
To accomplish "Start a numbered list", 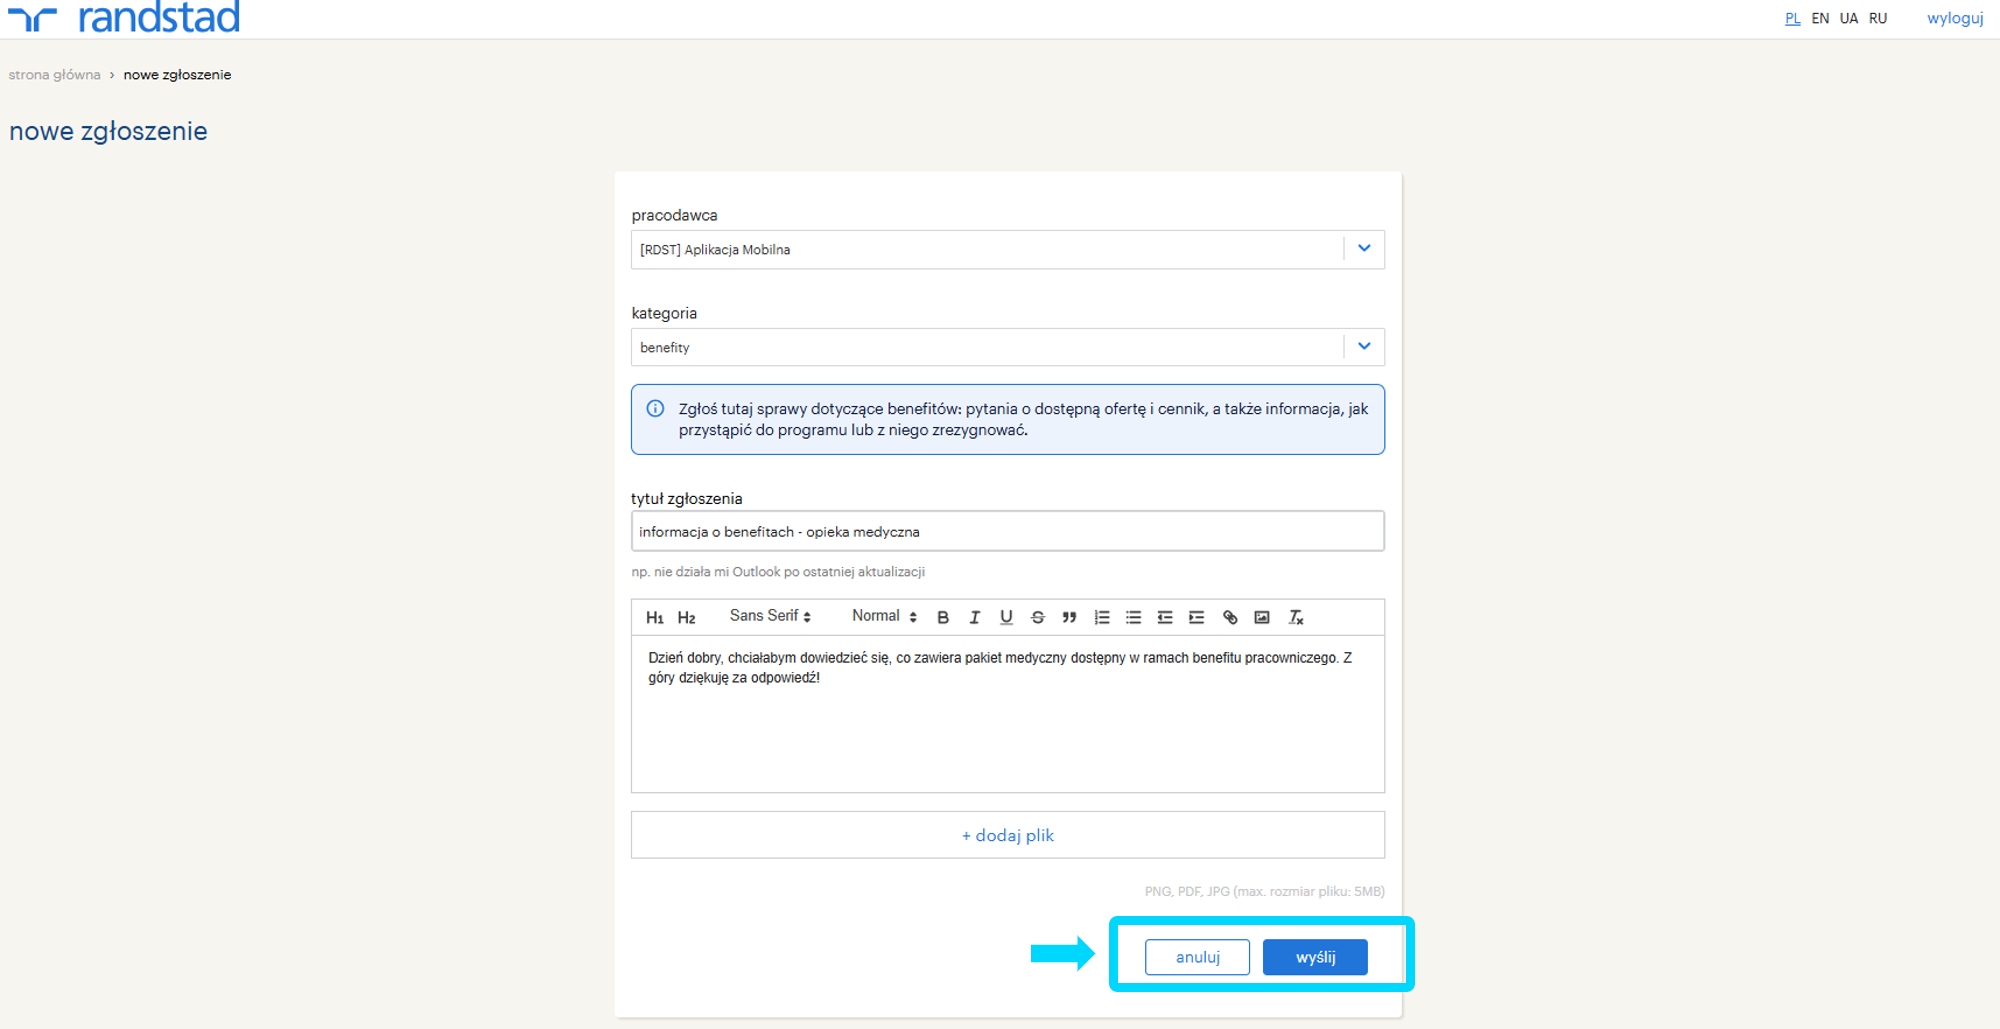I will (x=1102, y=618).
